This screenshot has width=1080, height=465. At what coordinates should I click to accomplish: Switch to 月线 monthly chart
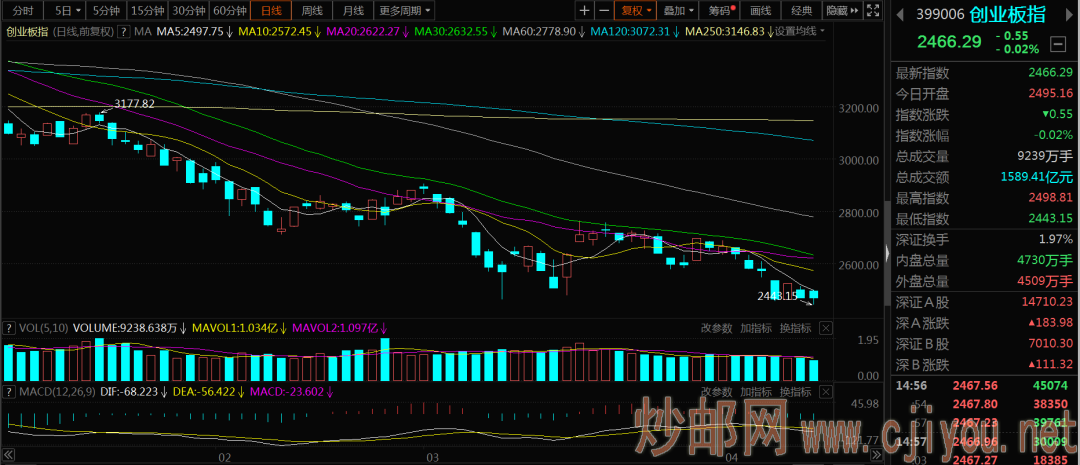353,10
